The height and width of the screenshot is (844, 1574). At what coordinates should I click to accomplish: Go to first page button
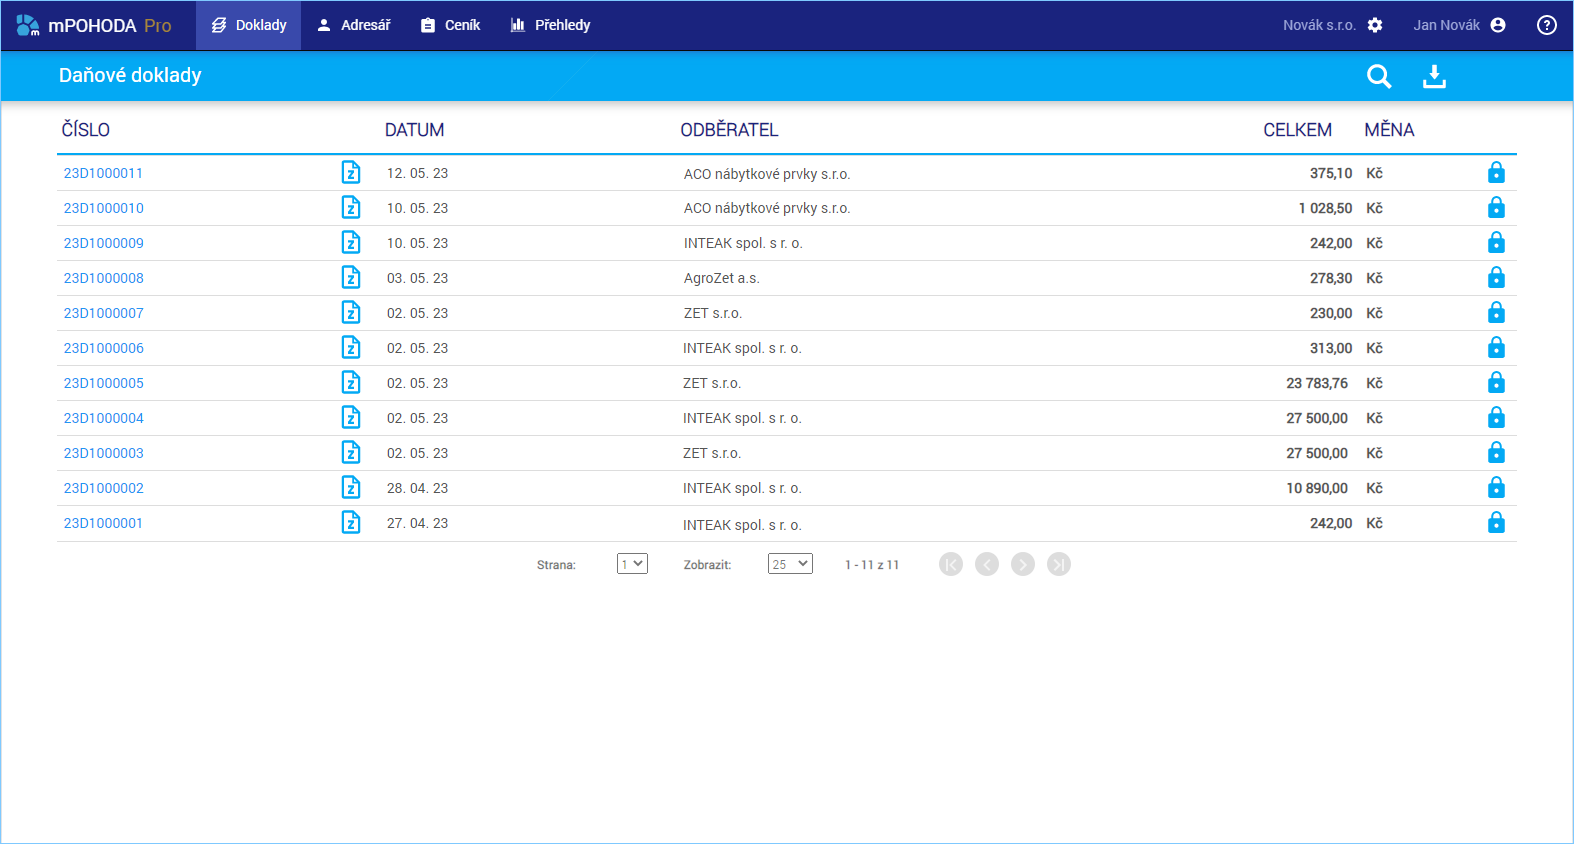[x=951, y=564]
